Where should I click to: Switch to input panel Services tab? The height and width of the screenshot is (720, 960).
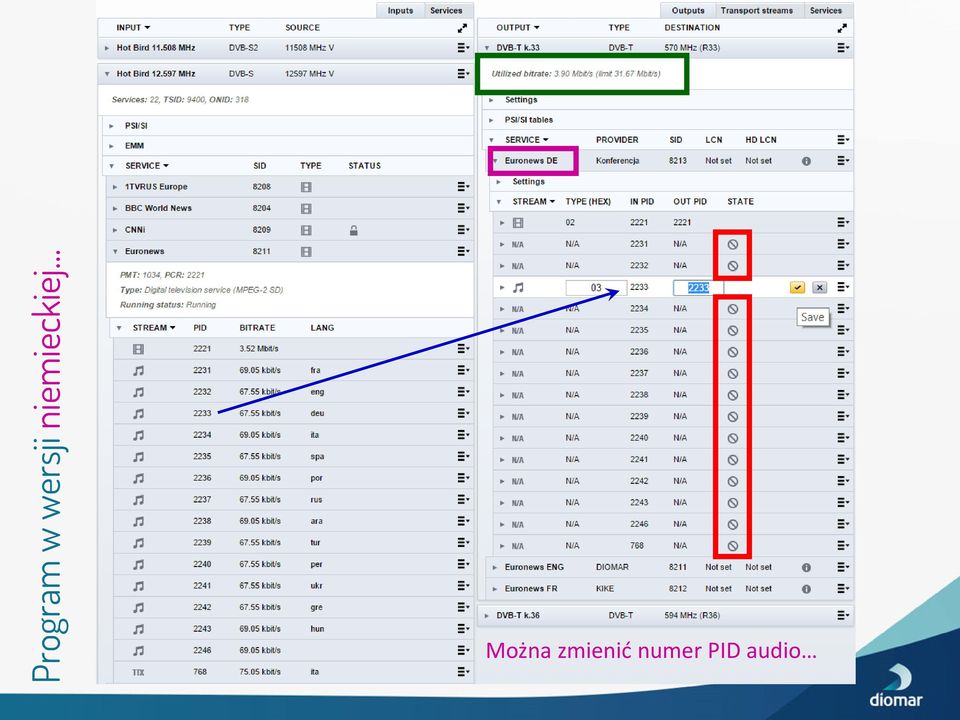pos(446,10)
